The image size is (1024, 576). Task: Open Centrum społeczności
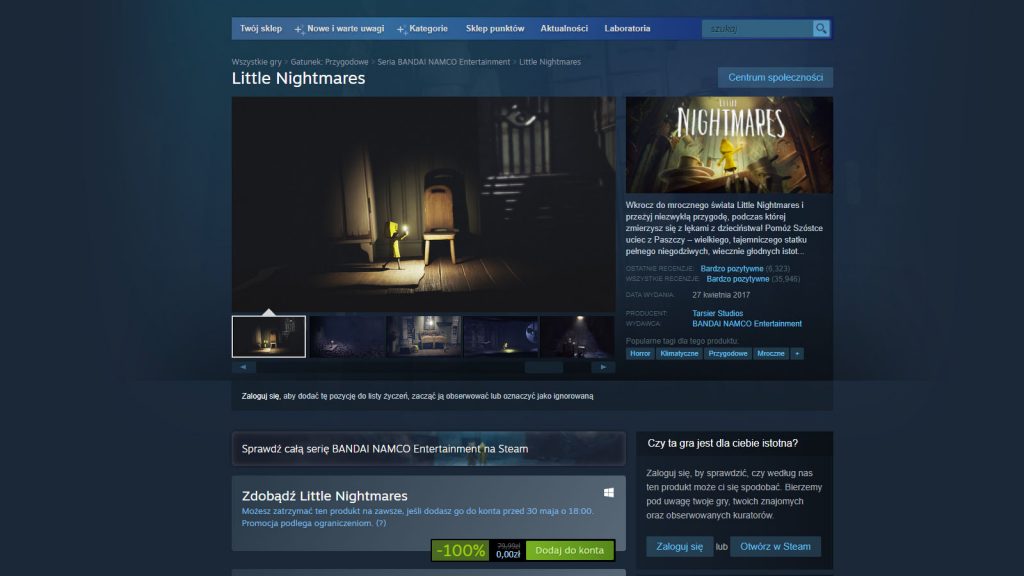(775, 77)
